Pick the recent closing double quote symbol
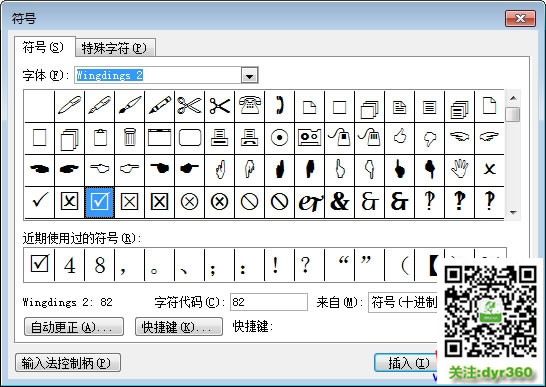Screen dimensions: 546x387 pyautogui.click(x=369, y=265)
